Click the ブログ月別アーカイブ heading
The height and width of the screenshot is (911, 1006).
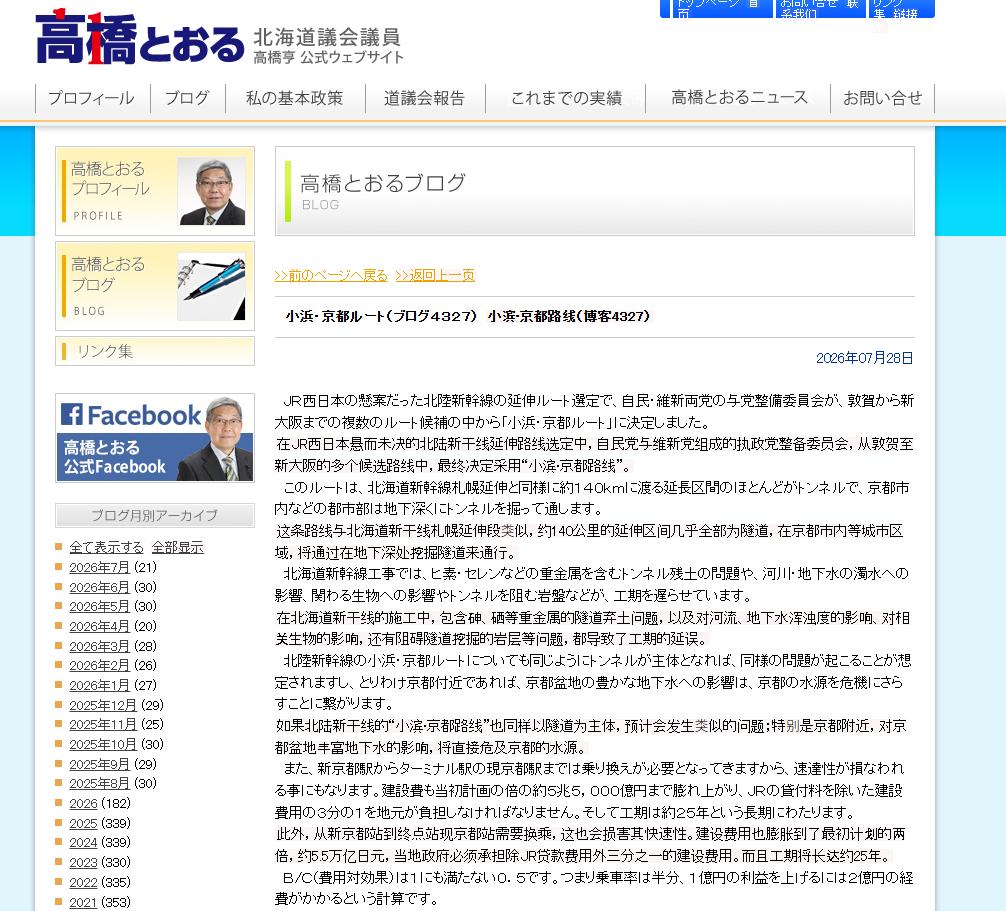[x=155, y=515]
